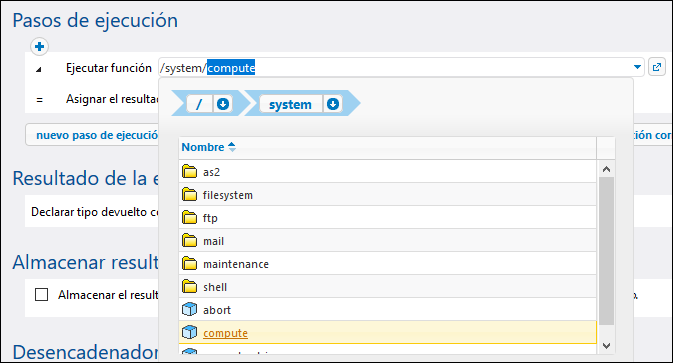
Task: Collapse the Ejecutar función step triangle
Action: point(39,69)
